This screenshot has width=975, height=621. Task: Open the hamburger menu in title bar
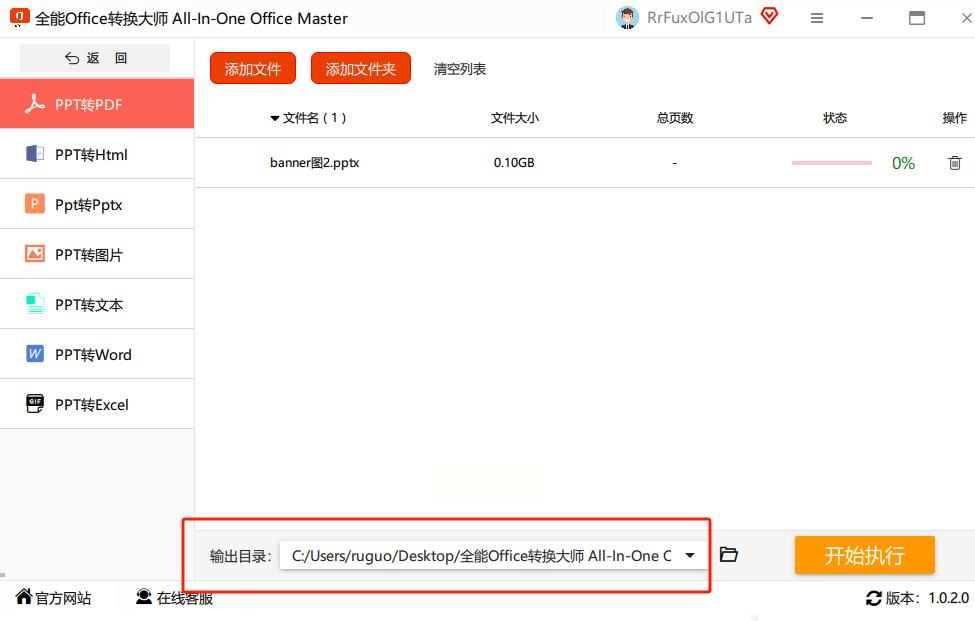tap(817, 18)
